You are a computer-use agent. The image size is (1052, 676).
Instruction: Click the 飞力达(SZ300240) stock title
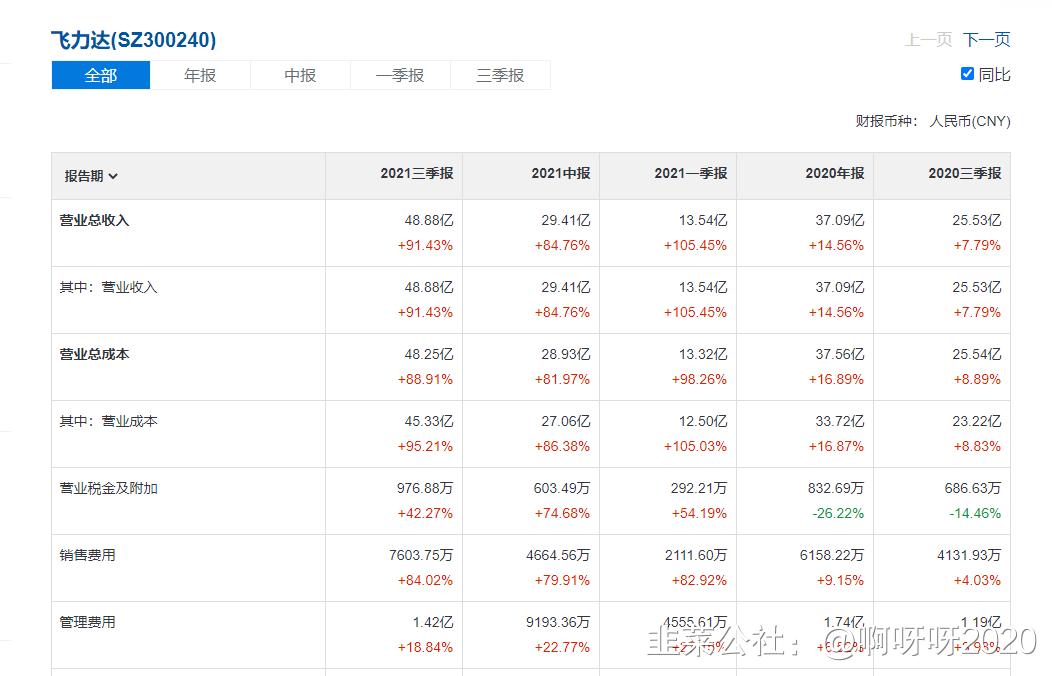134,40
